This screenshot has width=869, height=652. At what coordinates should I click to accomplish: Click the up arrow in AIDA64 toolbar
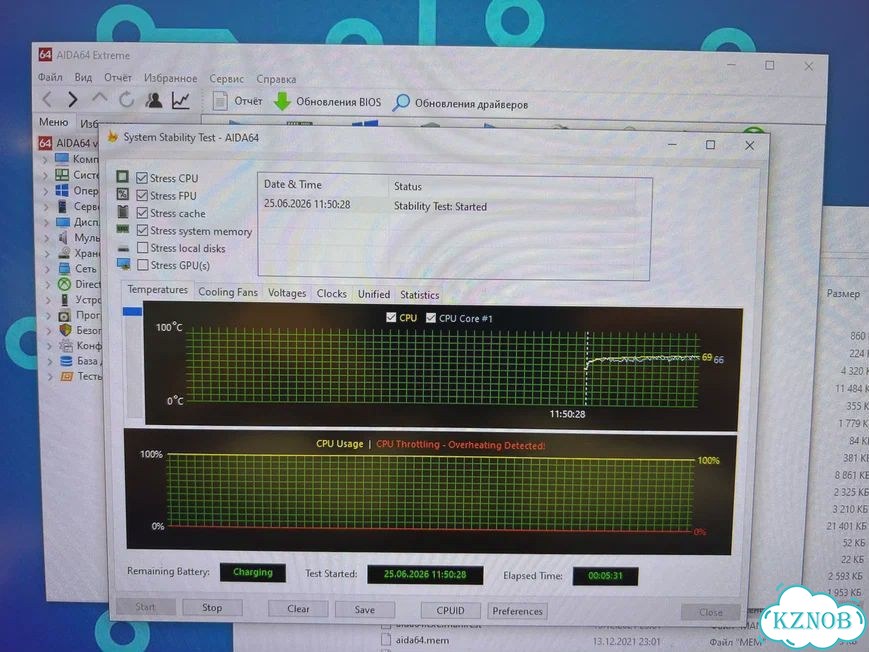point(100,99)
